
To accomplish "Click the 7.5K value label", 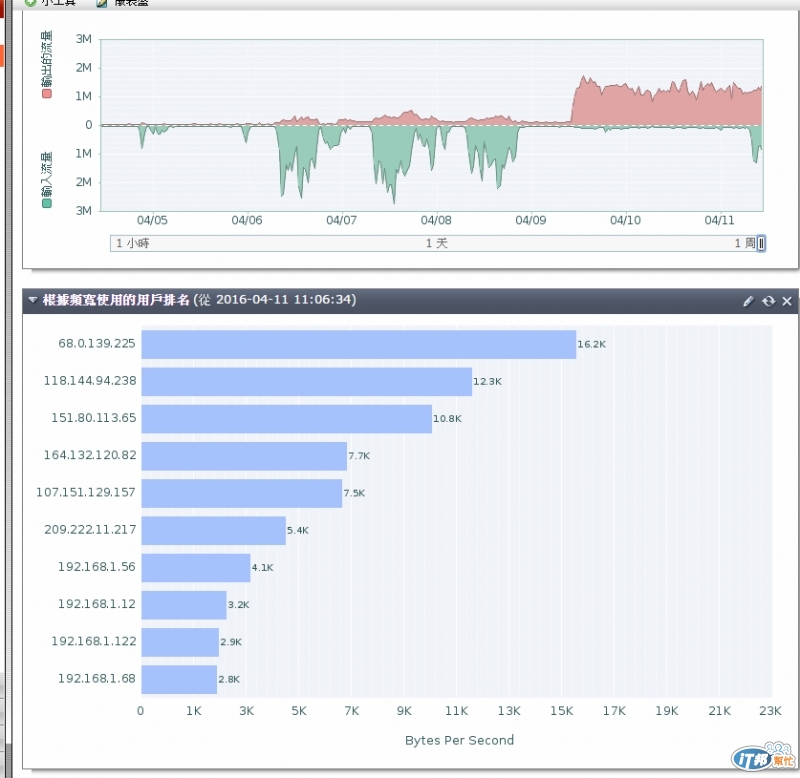I will pos(354,493).
